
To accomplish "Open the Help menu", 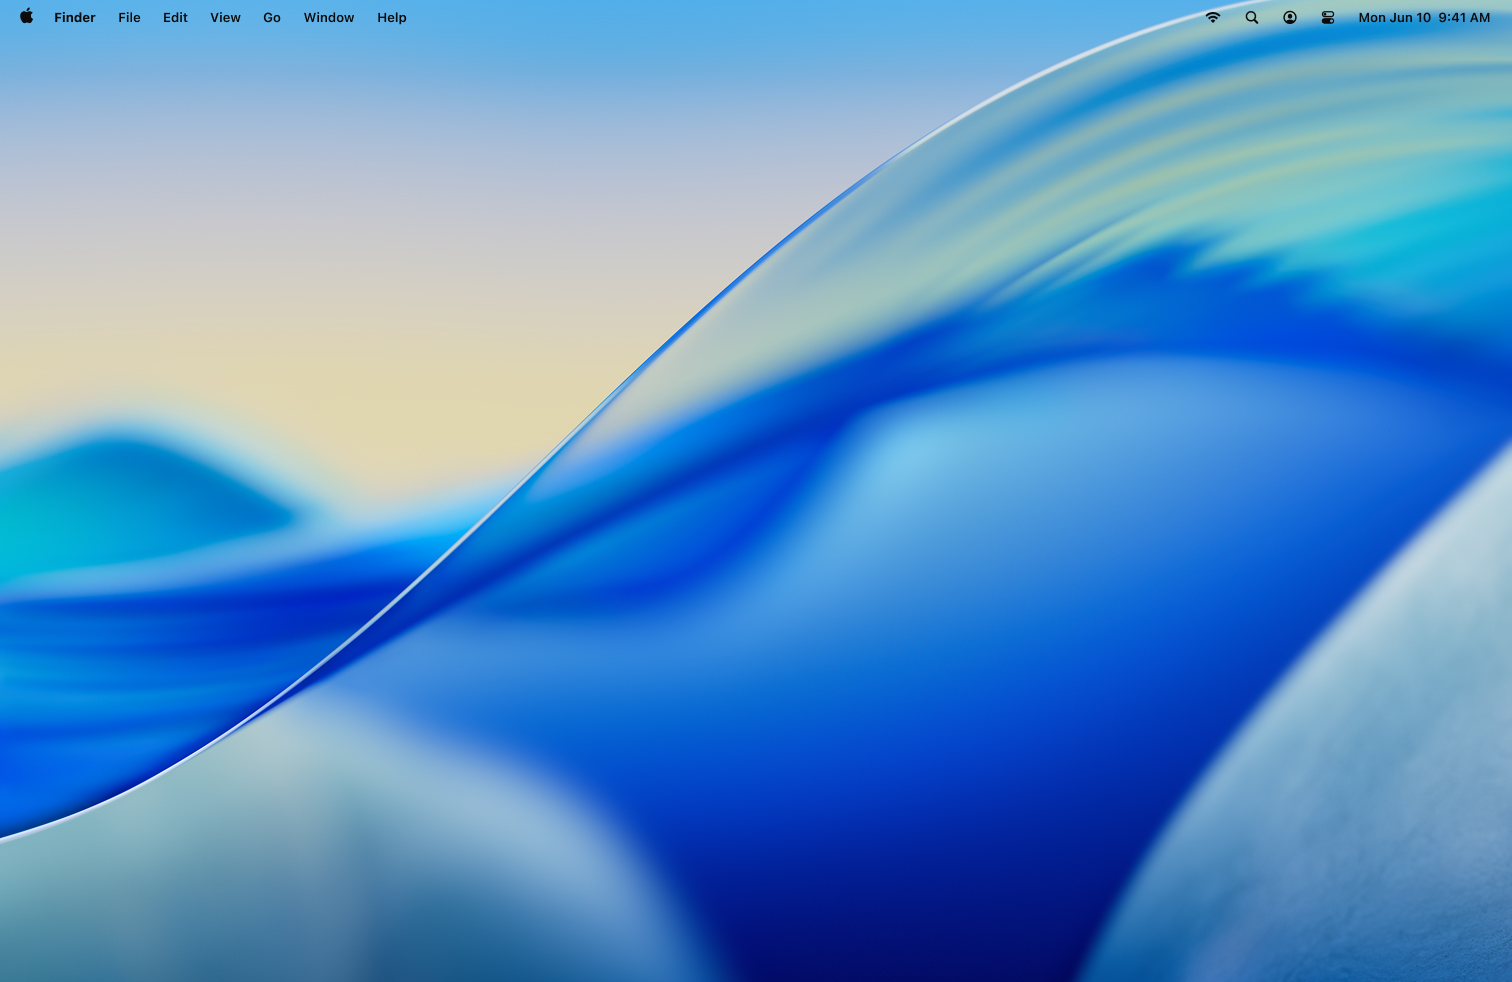I will [391, 17].
